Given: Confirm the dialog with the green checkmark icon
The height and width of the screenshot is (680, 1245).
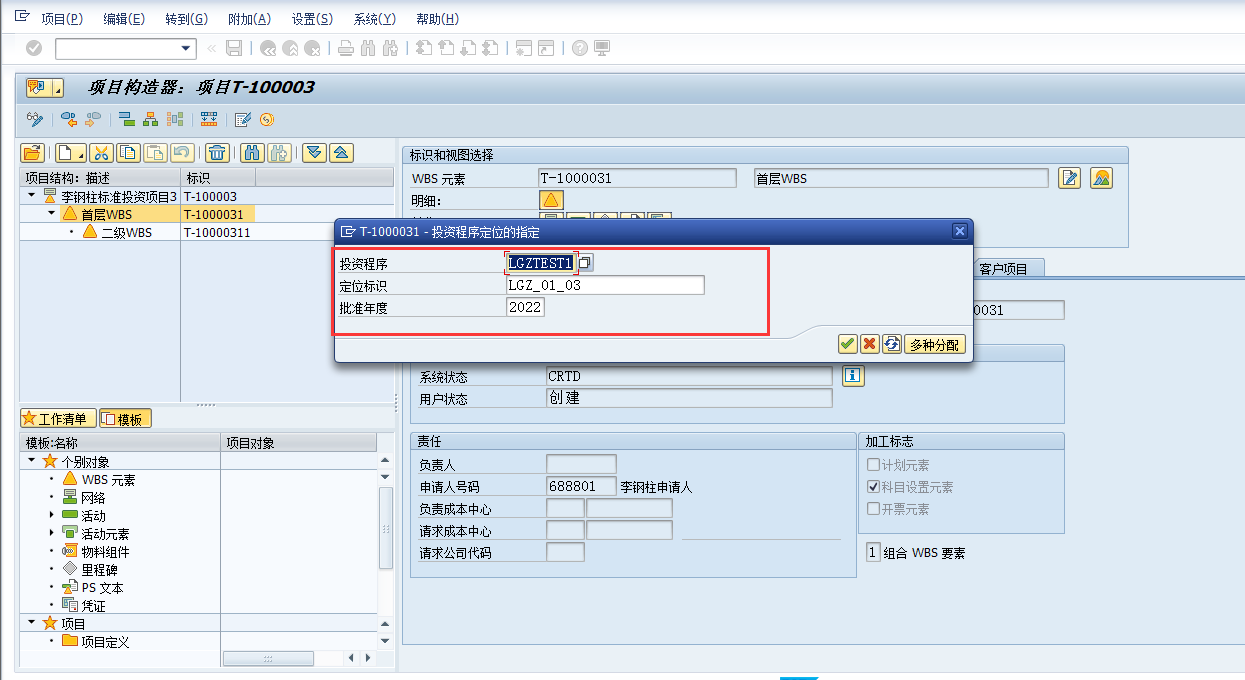Looking at the screenshot, I should click(x=847, y=344).
